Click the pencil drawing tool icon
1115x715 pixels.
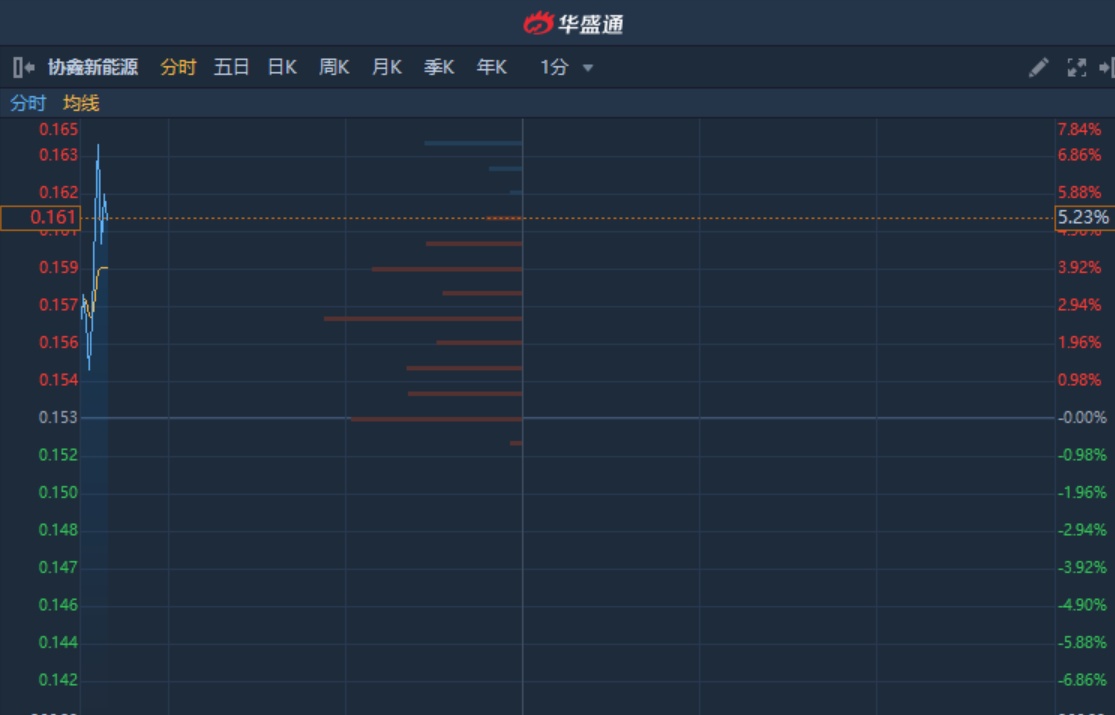pyautogui.click(x=1039, y=67)
